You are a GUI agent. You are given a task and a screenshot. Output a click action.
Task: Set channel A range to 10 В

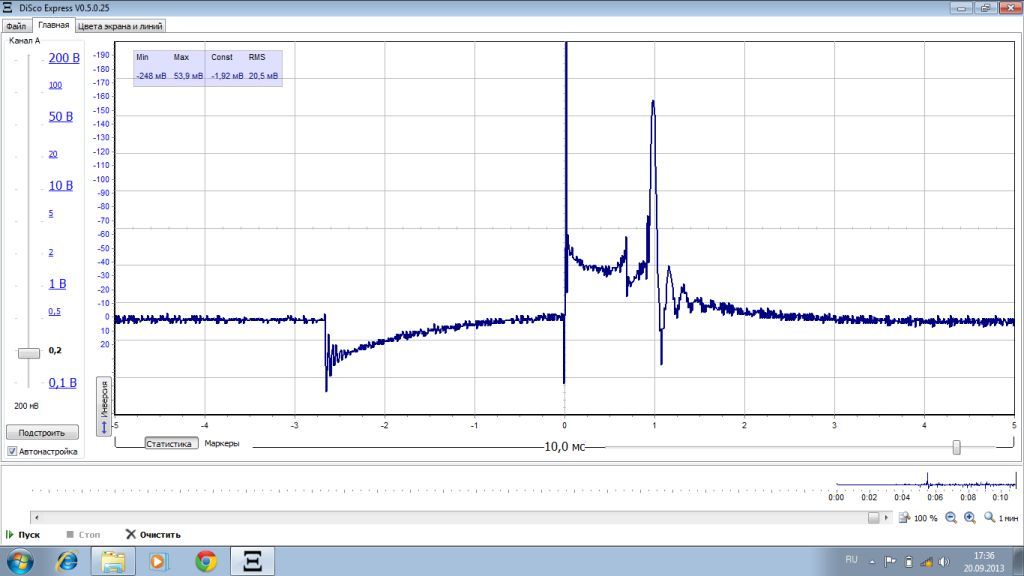coord(61,186)
